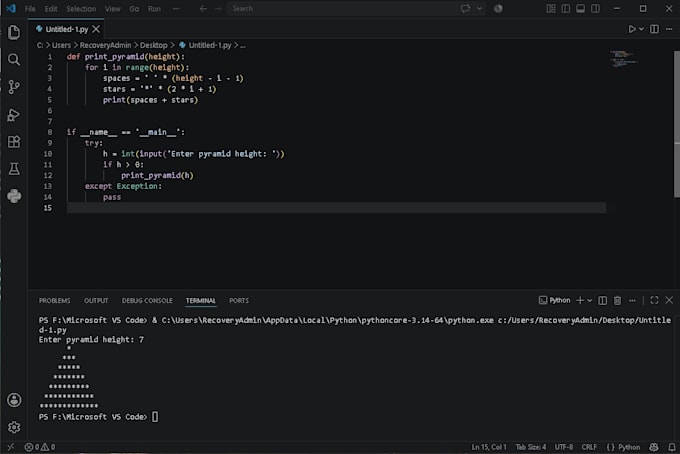Open editor More Actions ellipsis
The height and width of the screenshot is (454, 680).
coord(669,29)
